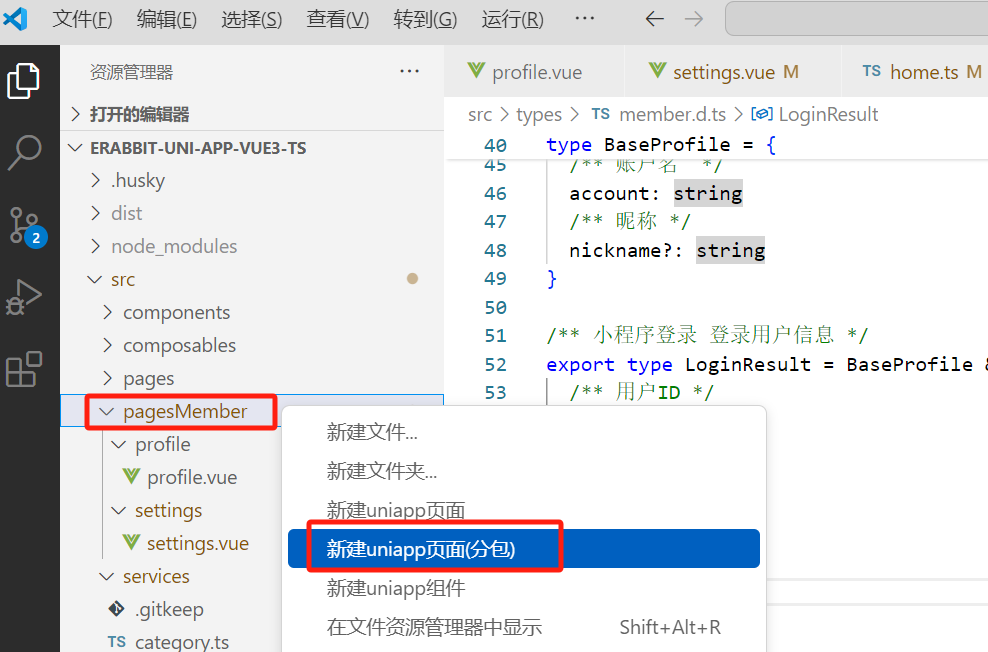Open the 编辑(E) menu
Viewport: 988px width, 652px height.
167,19
